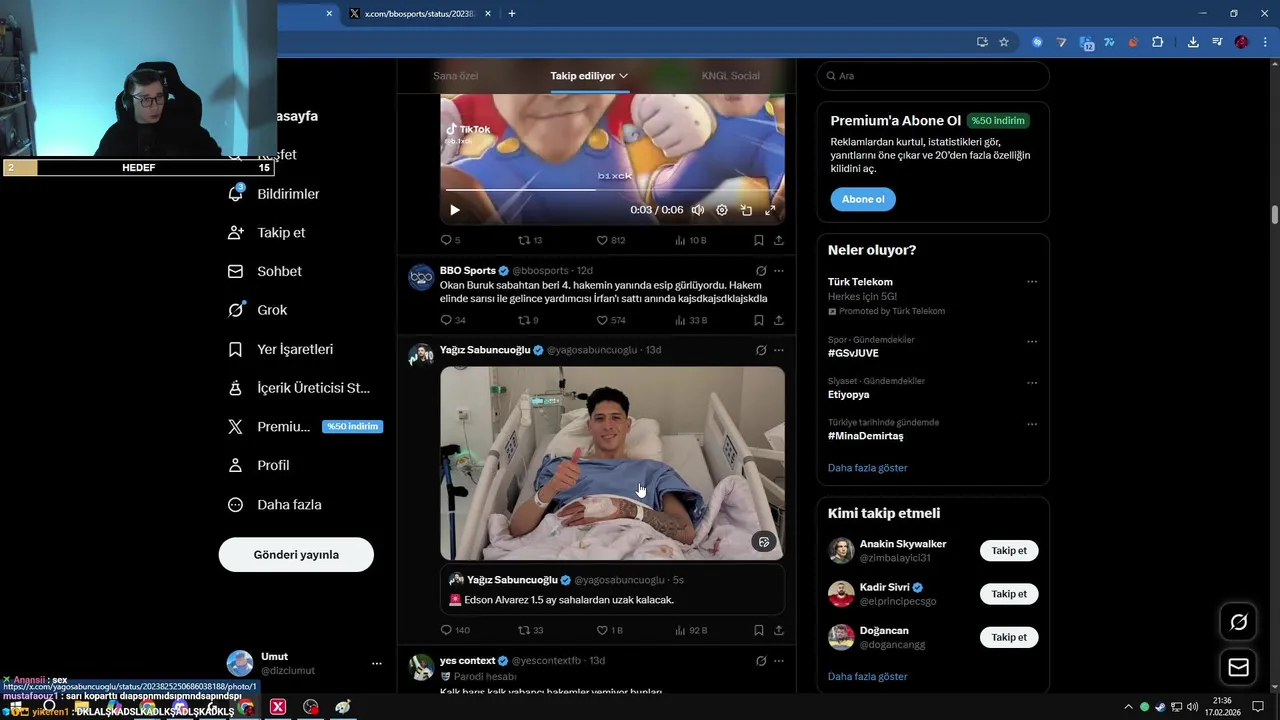This screenshot has width=1280, height=720.
Task: Open floating messages envelope button
Action: tap(1238, 667)
